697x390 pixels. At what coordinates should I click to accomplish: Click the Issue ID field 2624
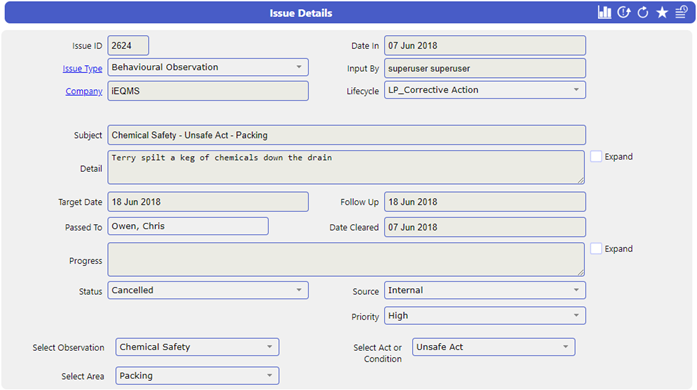[x=128, y=46]
